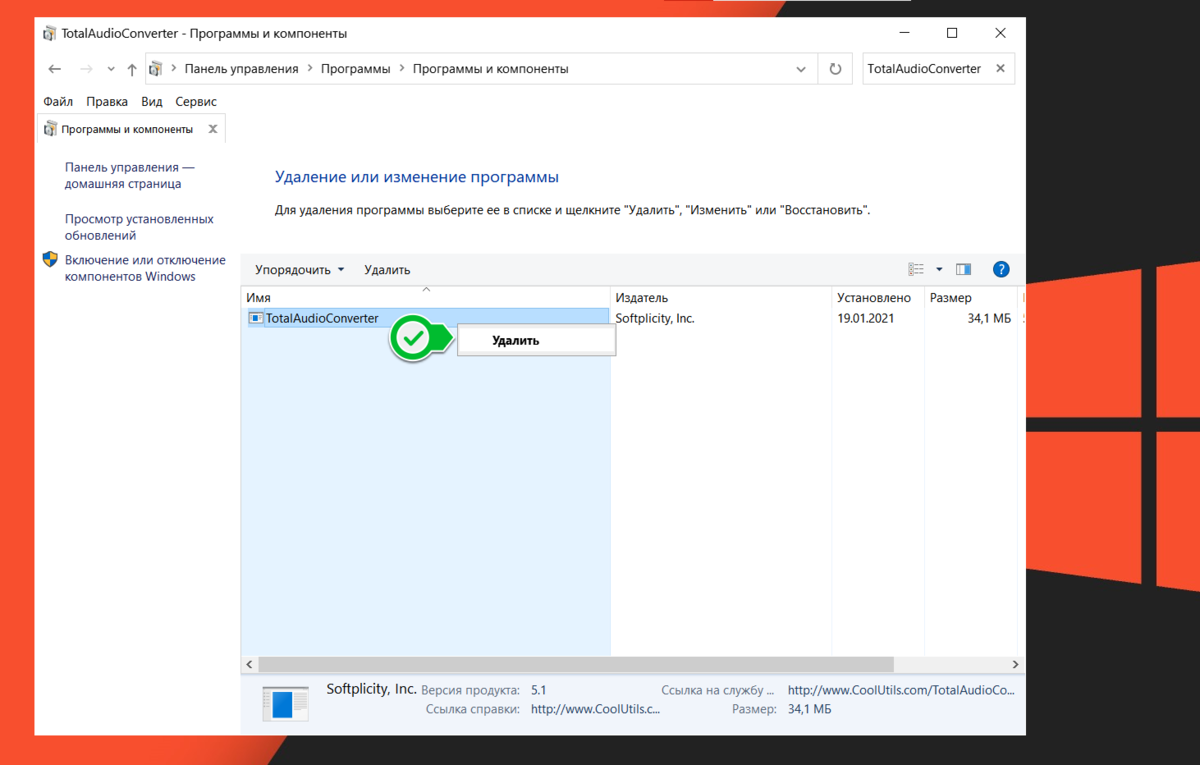Screen dimensions: 1200x765
Task: Click support link 'http://www.CoolUtils.com/TotalAudioCo...'
Action: pos(901,690)
